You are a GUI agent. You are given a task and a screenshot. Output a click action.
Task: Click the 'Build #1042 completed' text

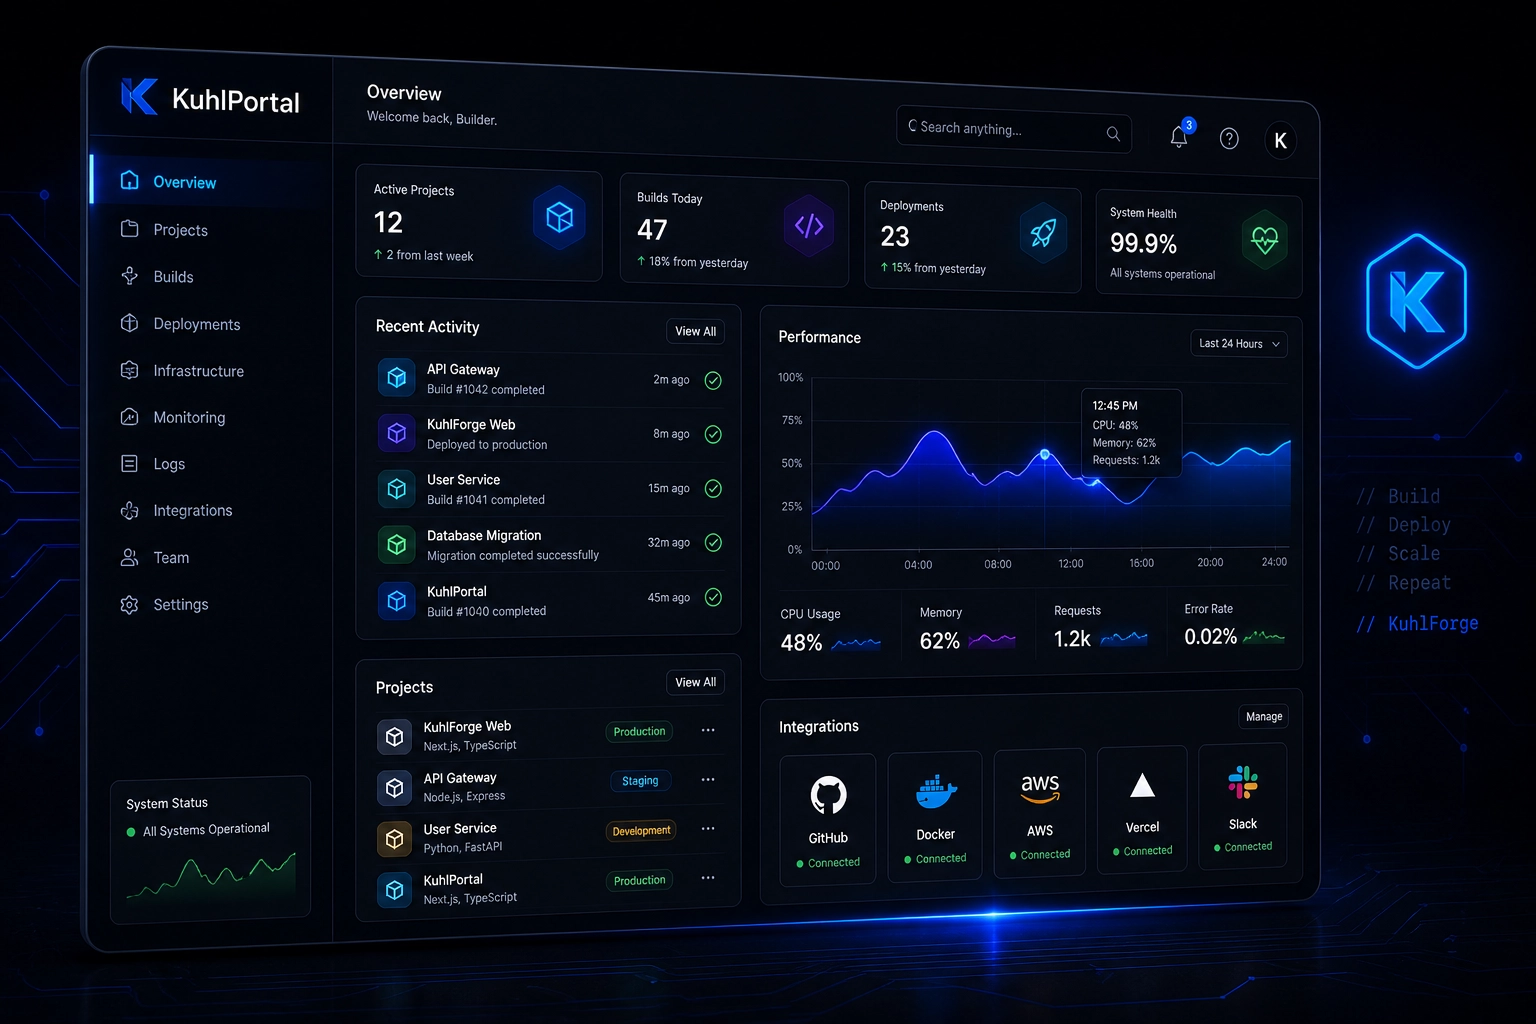(x=486, y=389)
